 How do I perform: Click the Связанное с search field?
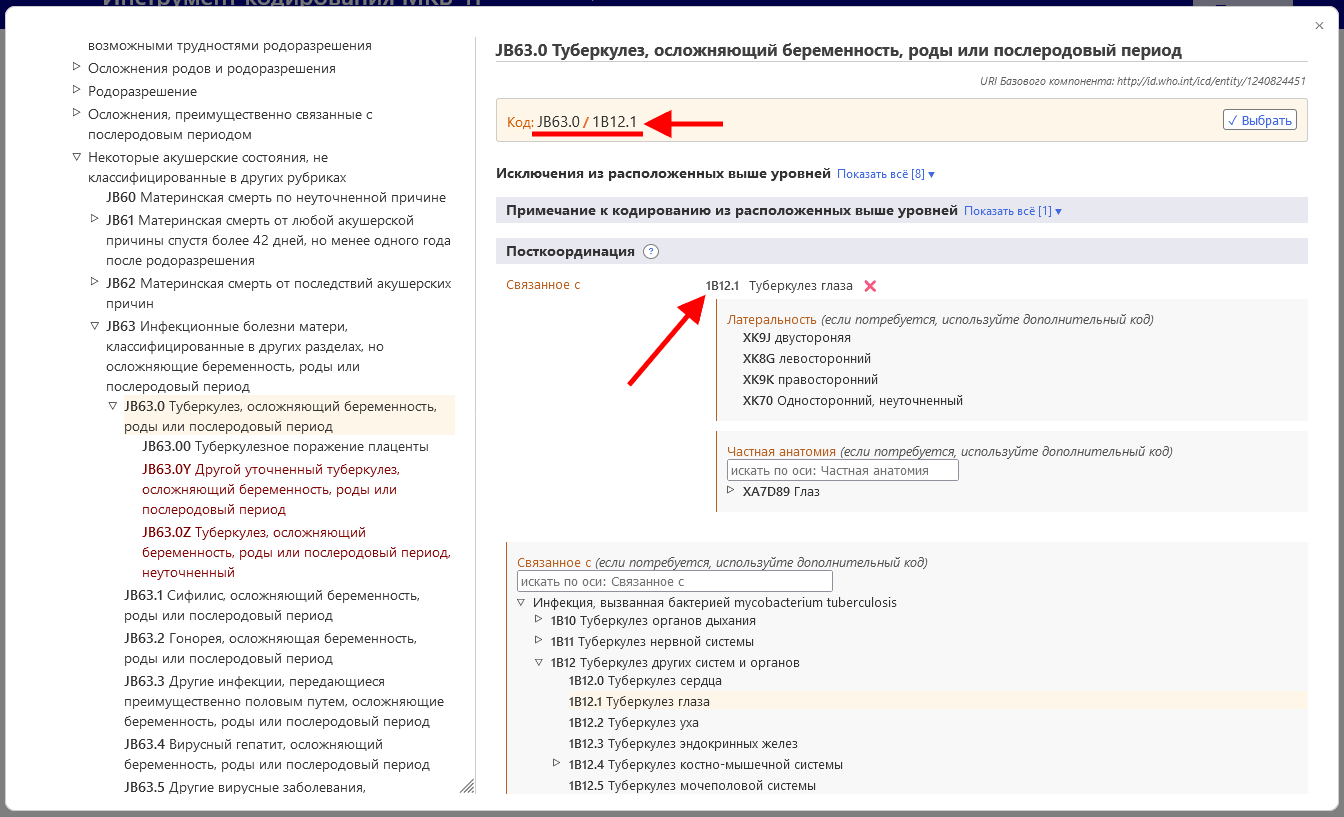(x=675, y=581)
